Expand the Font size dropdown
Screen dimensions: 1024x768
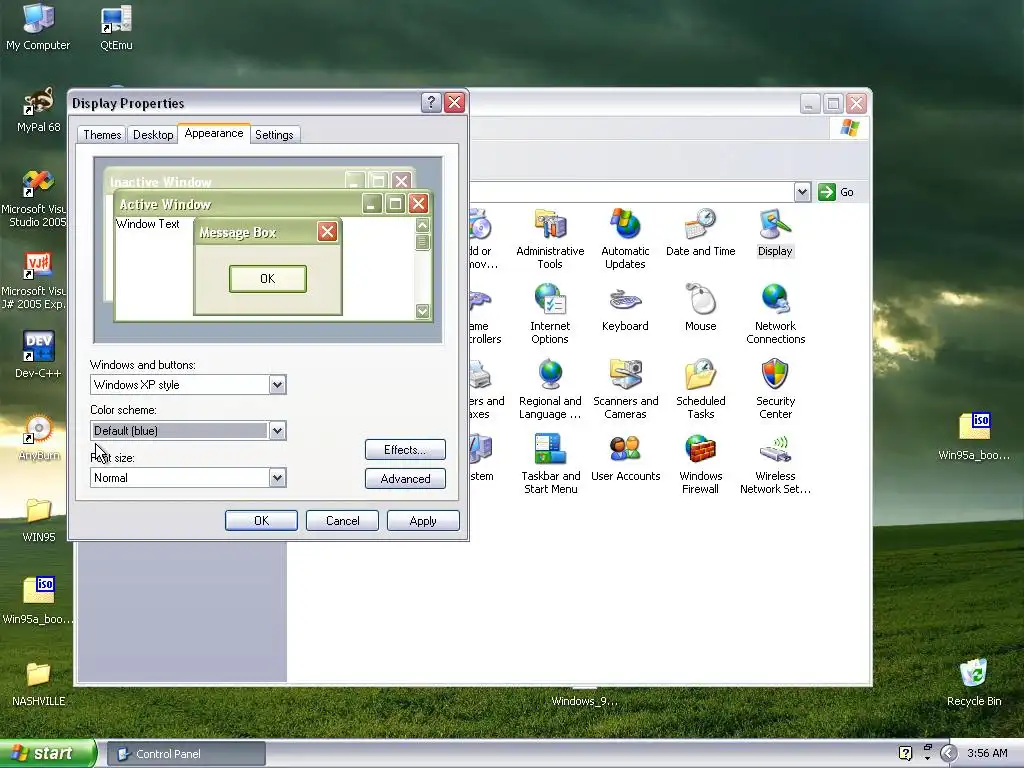pos(277,477)
